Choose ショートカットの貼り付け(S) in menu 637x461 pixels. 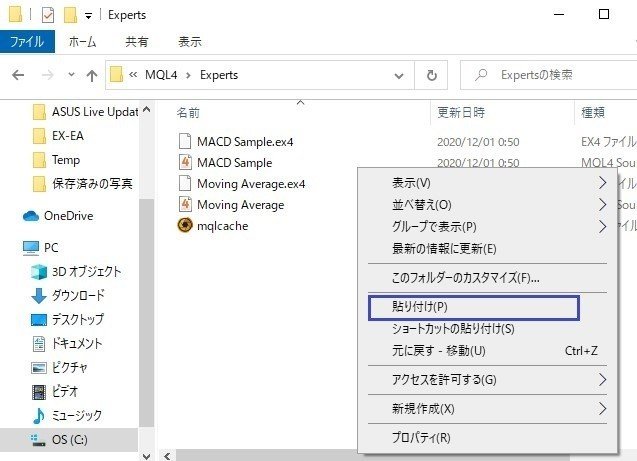[488, 329]
